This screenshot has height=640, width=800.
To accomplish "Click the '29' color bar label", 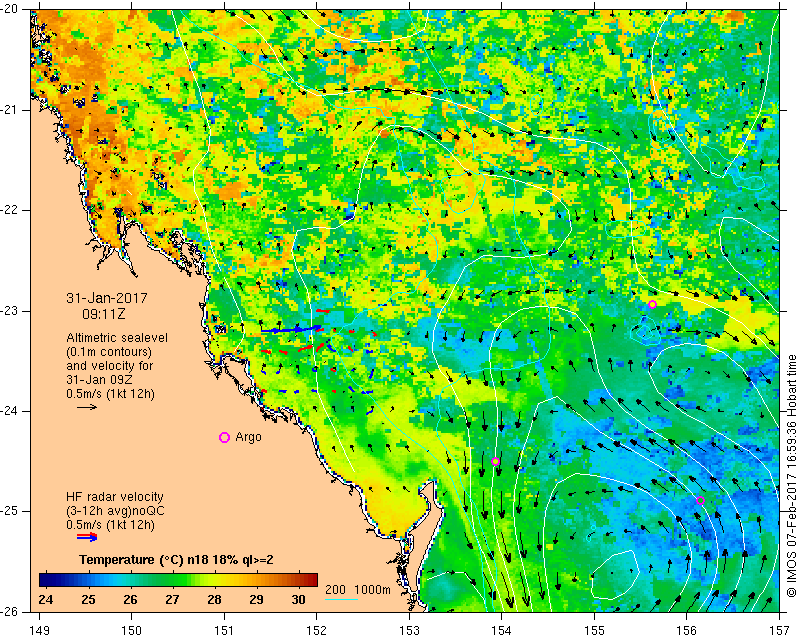I will pyautogui.click(x=257, y=599).
